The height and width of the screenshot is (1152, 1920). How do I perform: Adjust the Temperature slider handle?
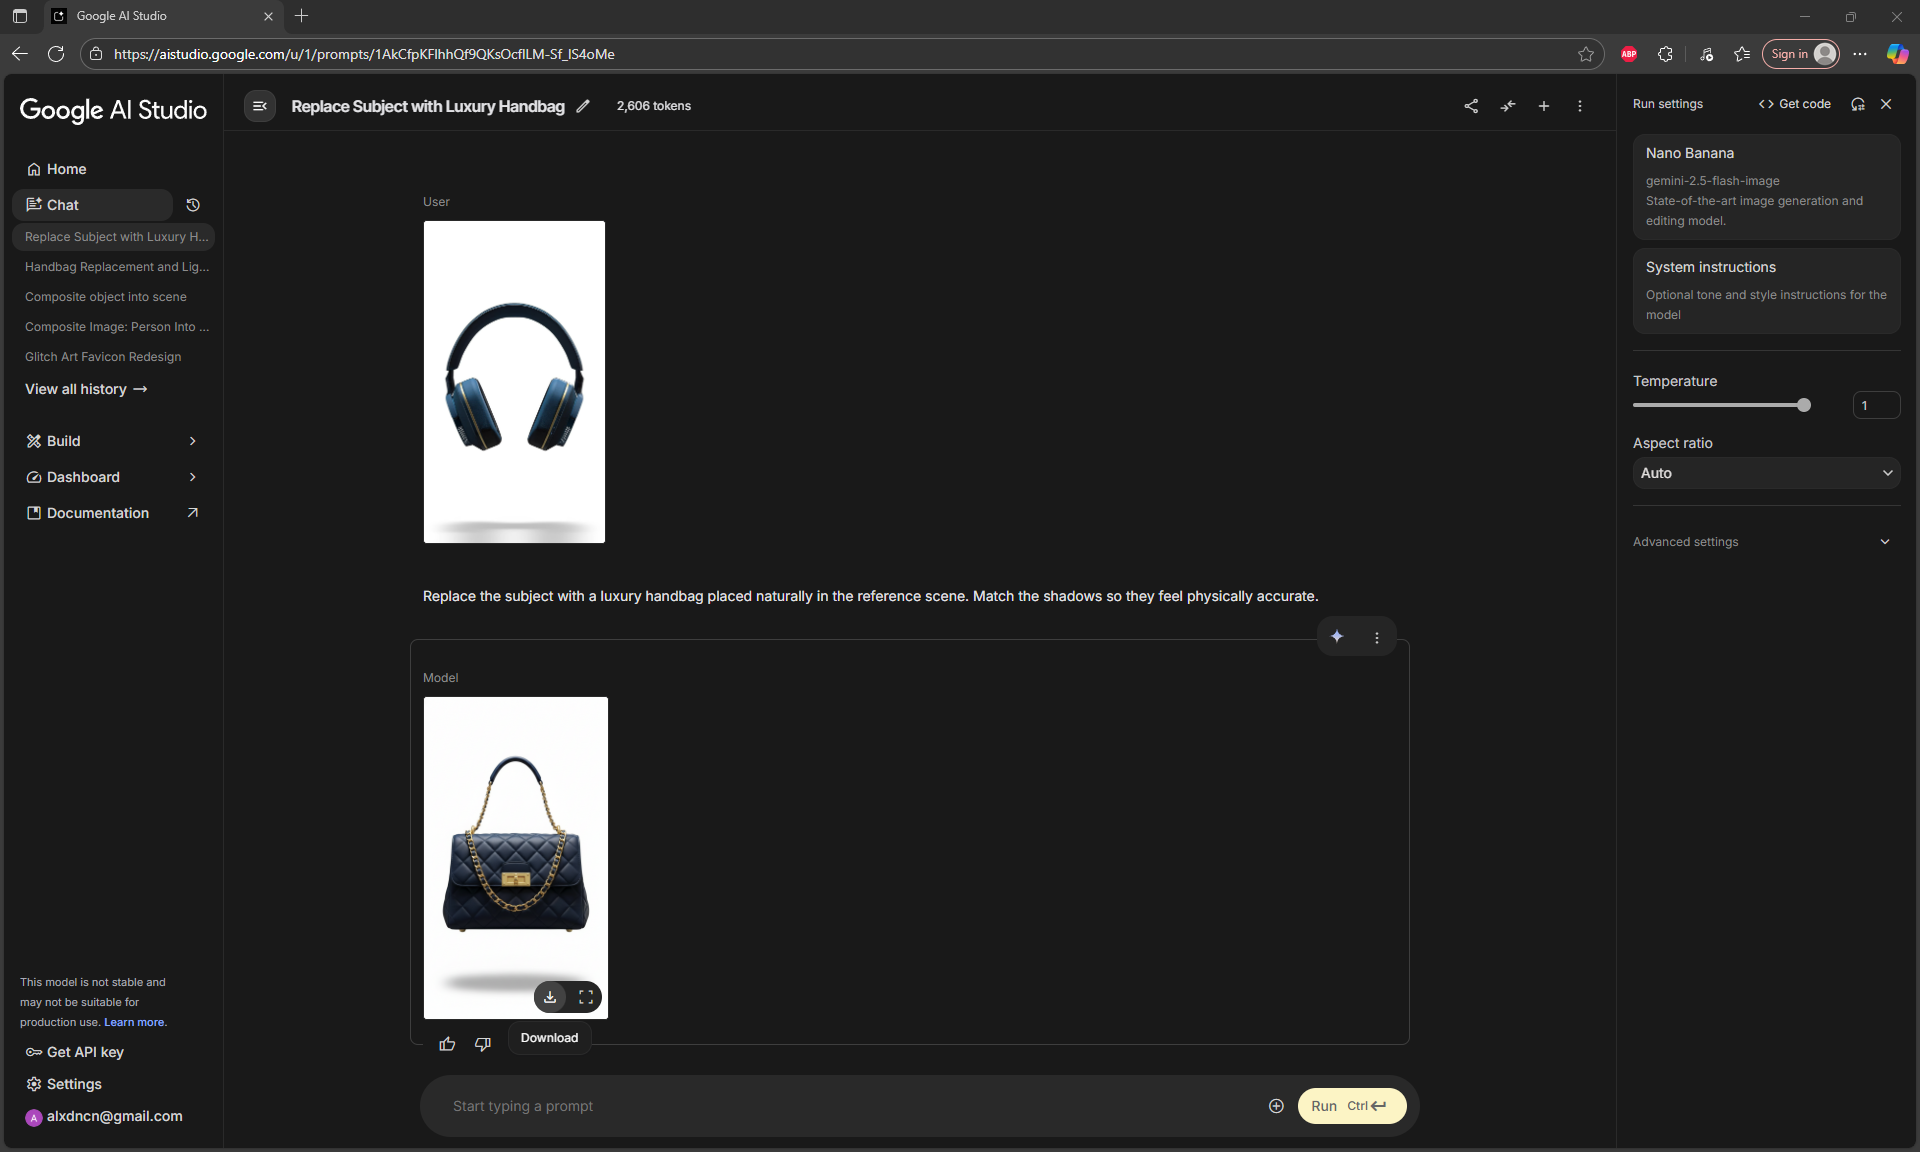coord(1804,405)
